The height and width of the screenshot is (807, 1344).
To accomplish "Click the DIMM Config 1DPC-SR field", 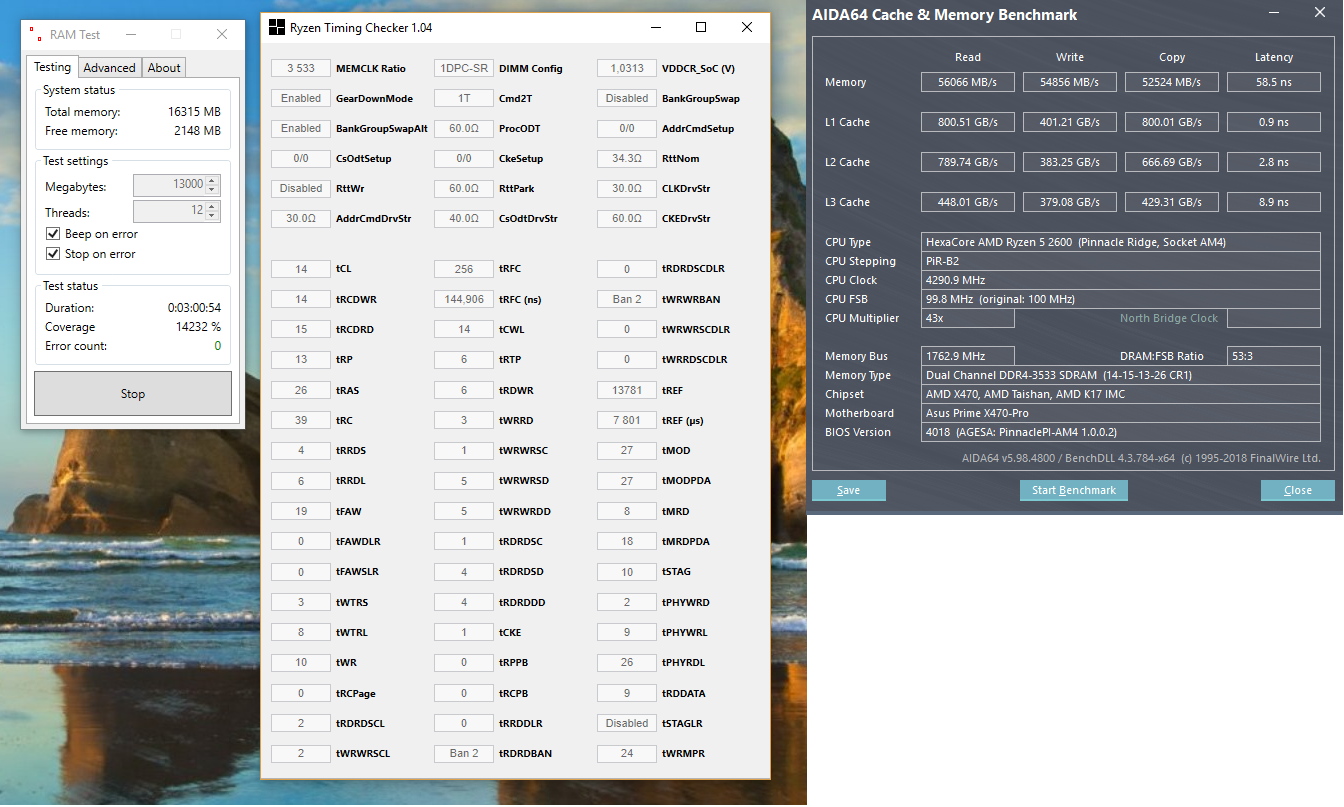I will click(x=464, y=68).
